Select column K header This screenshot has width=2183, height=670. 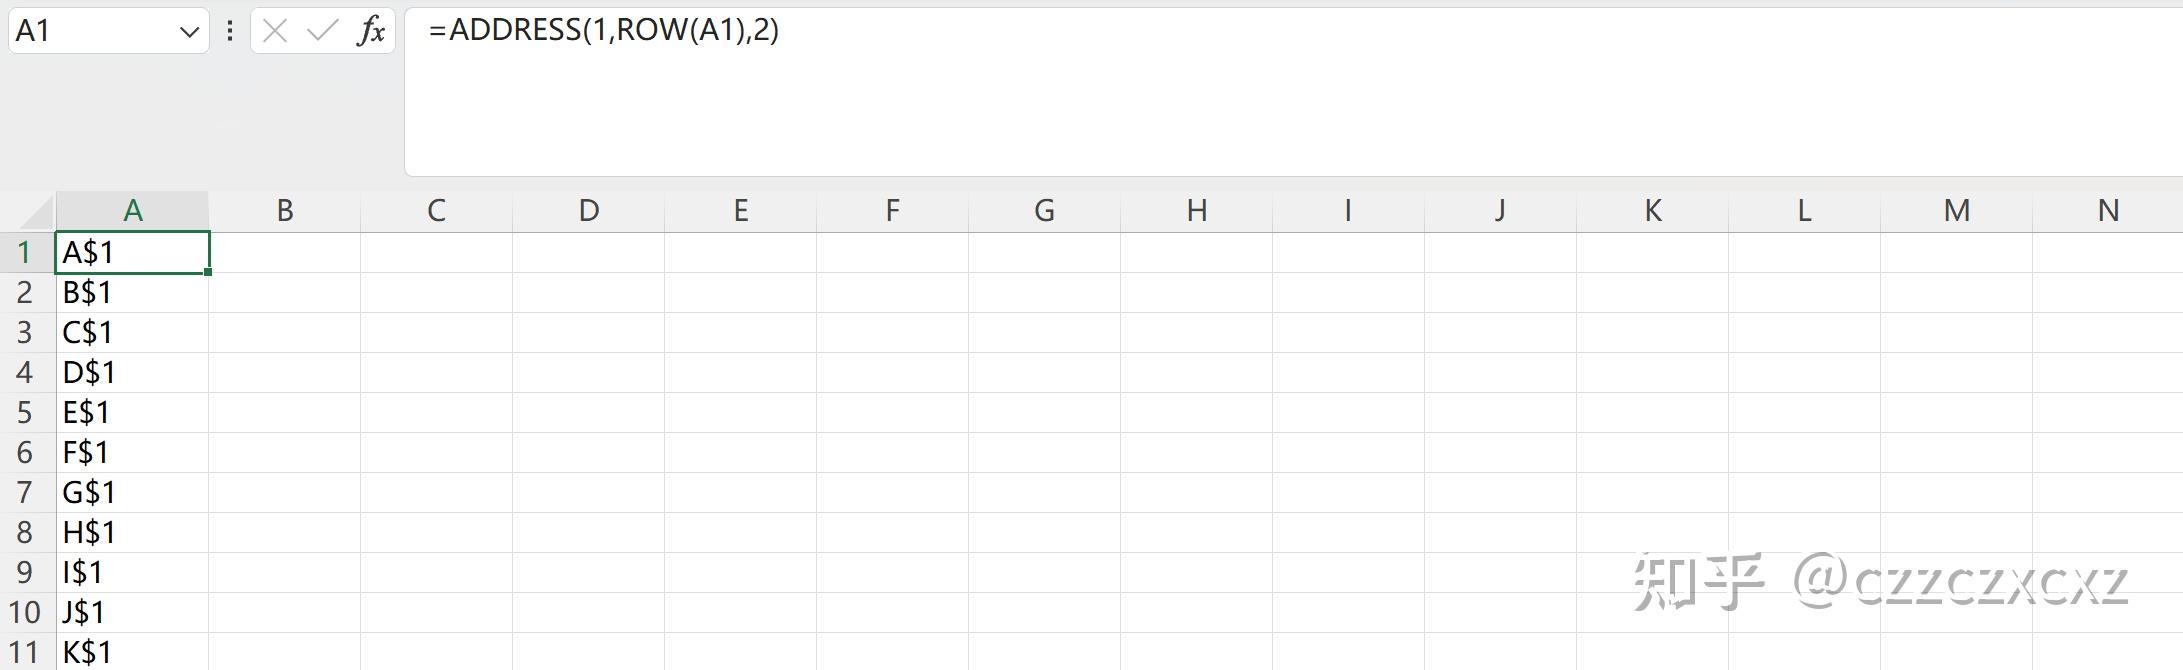[x=1652, y=211]
